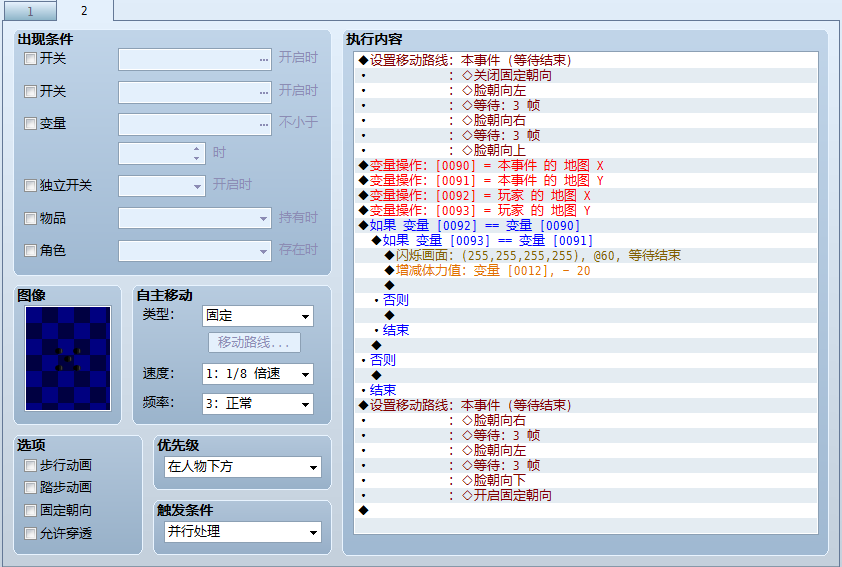842x567 pixels.
Task: Select the 脸朝向下 route line
Action: pyautogui.click(x=586, y=481)
